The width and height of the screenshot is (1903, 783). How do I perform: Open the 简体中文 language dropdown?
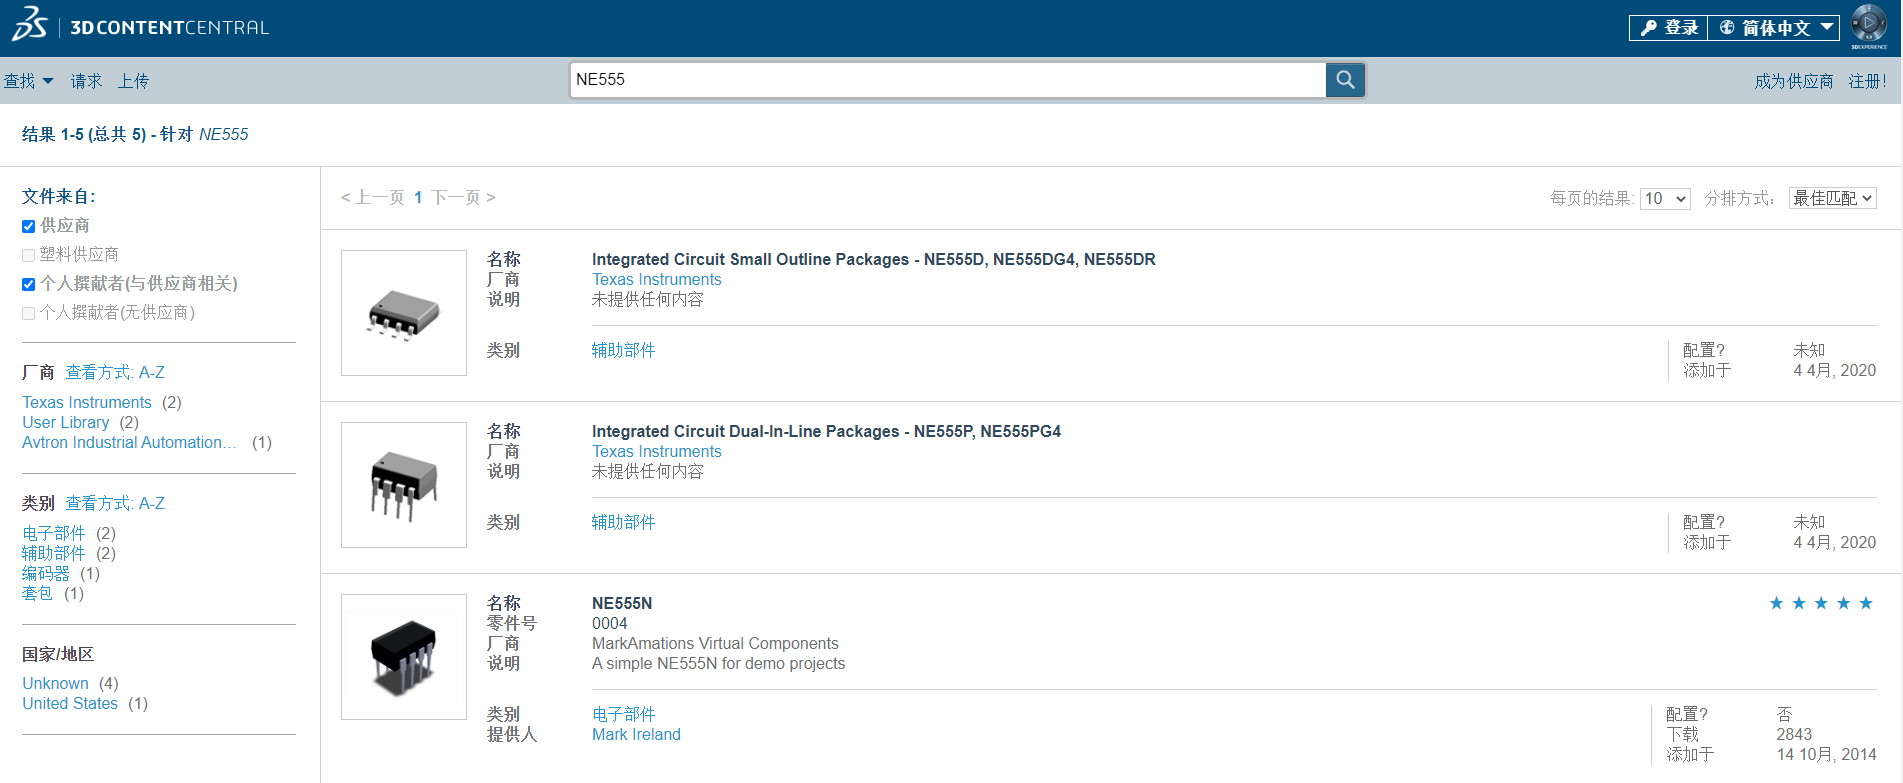(x=1774, y=28)
